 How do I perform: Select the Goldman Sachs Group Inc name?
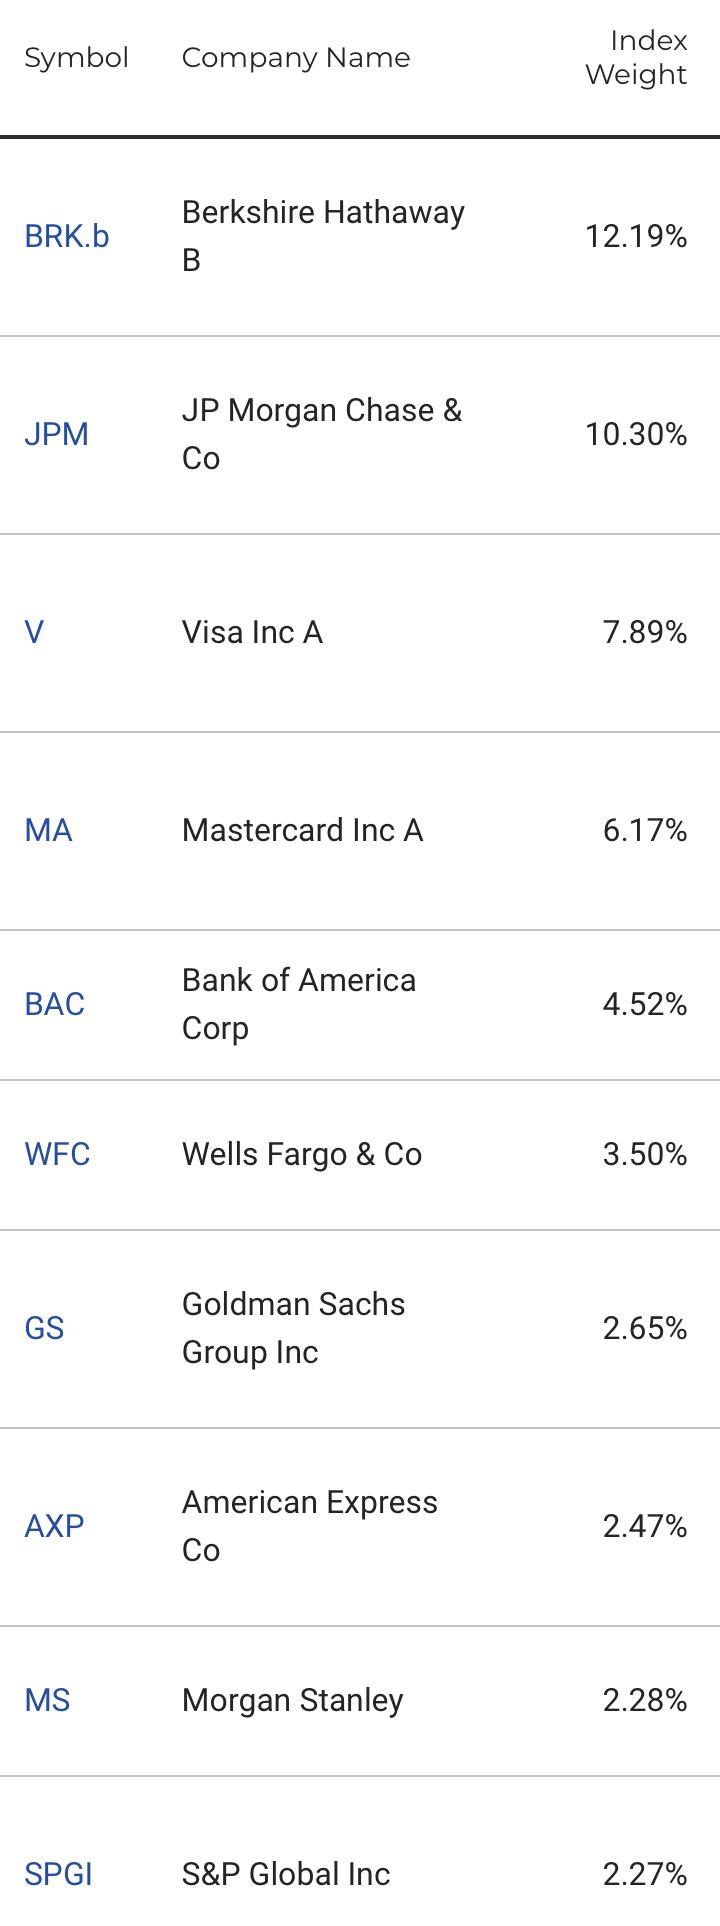pos(294,1329)
